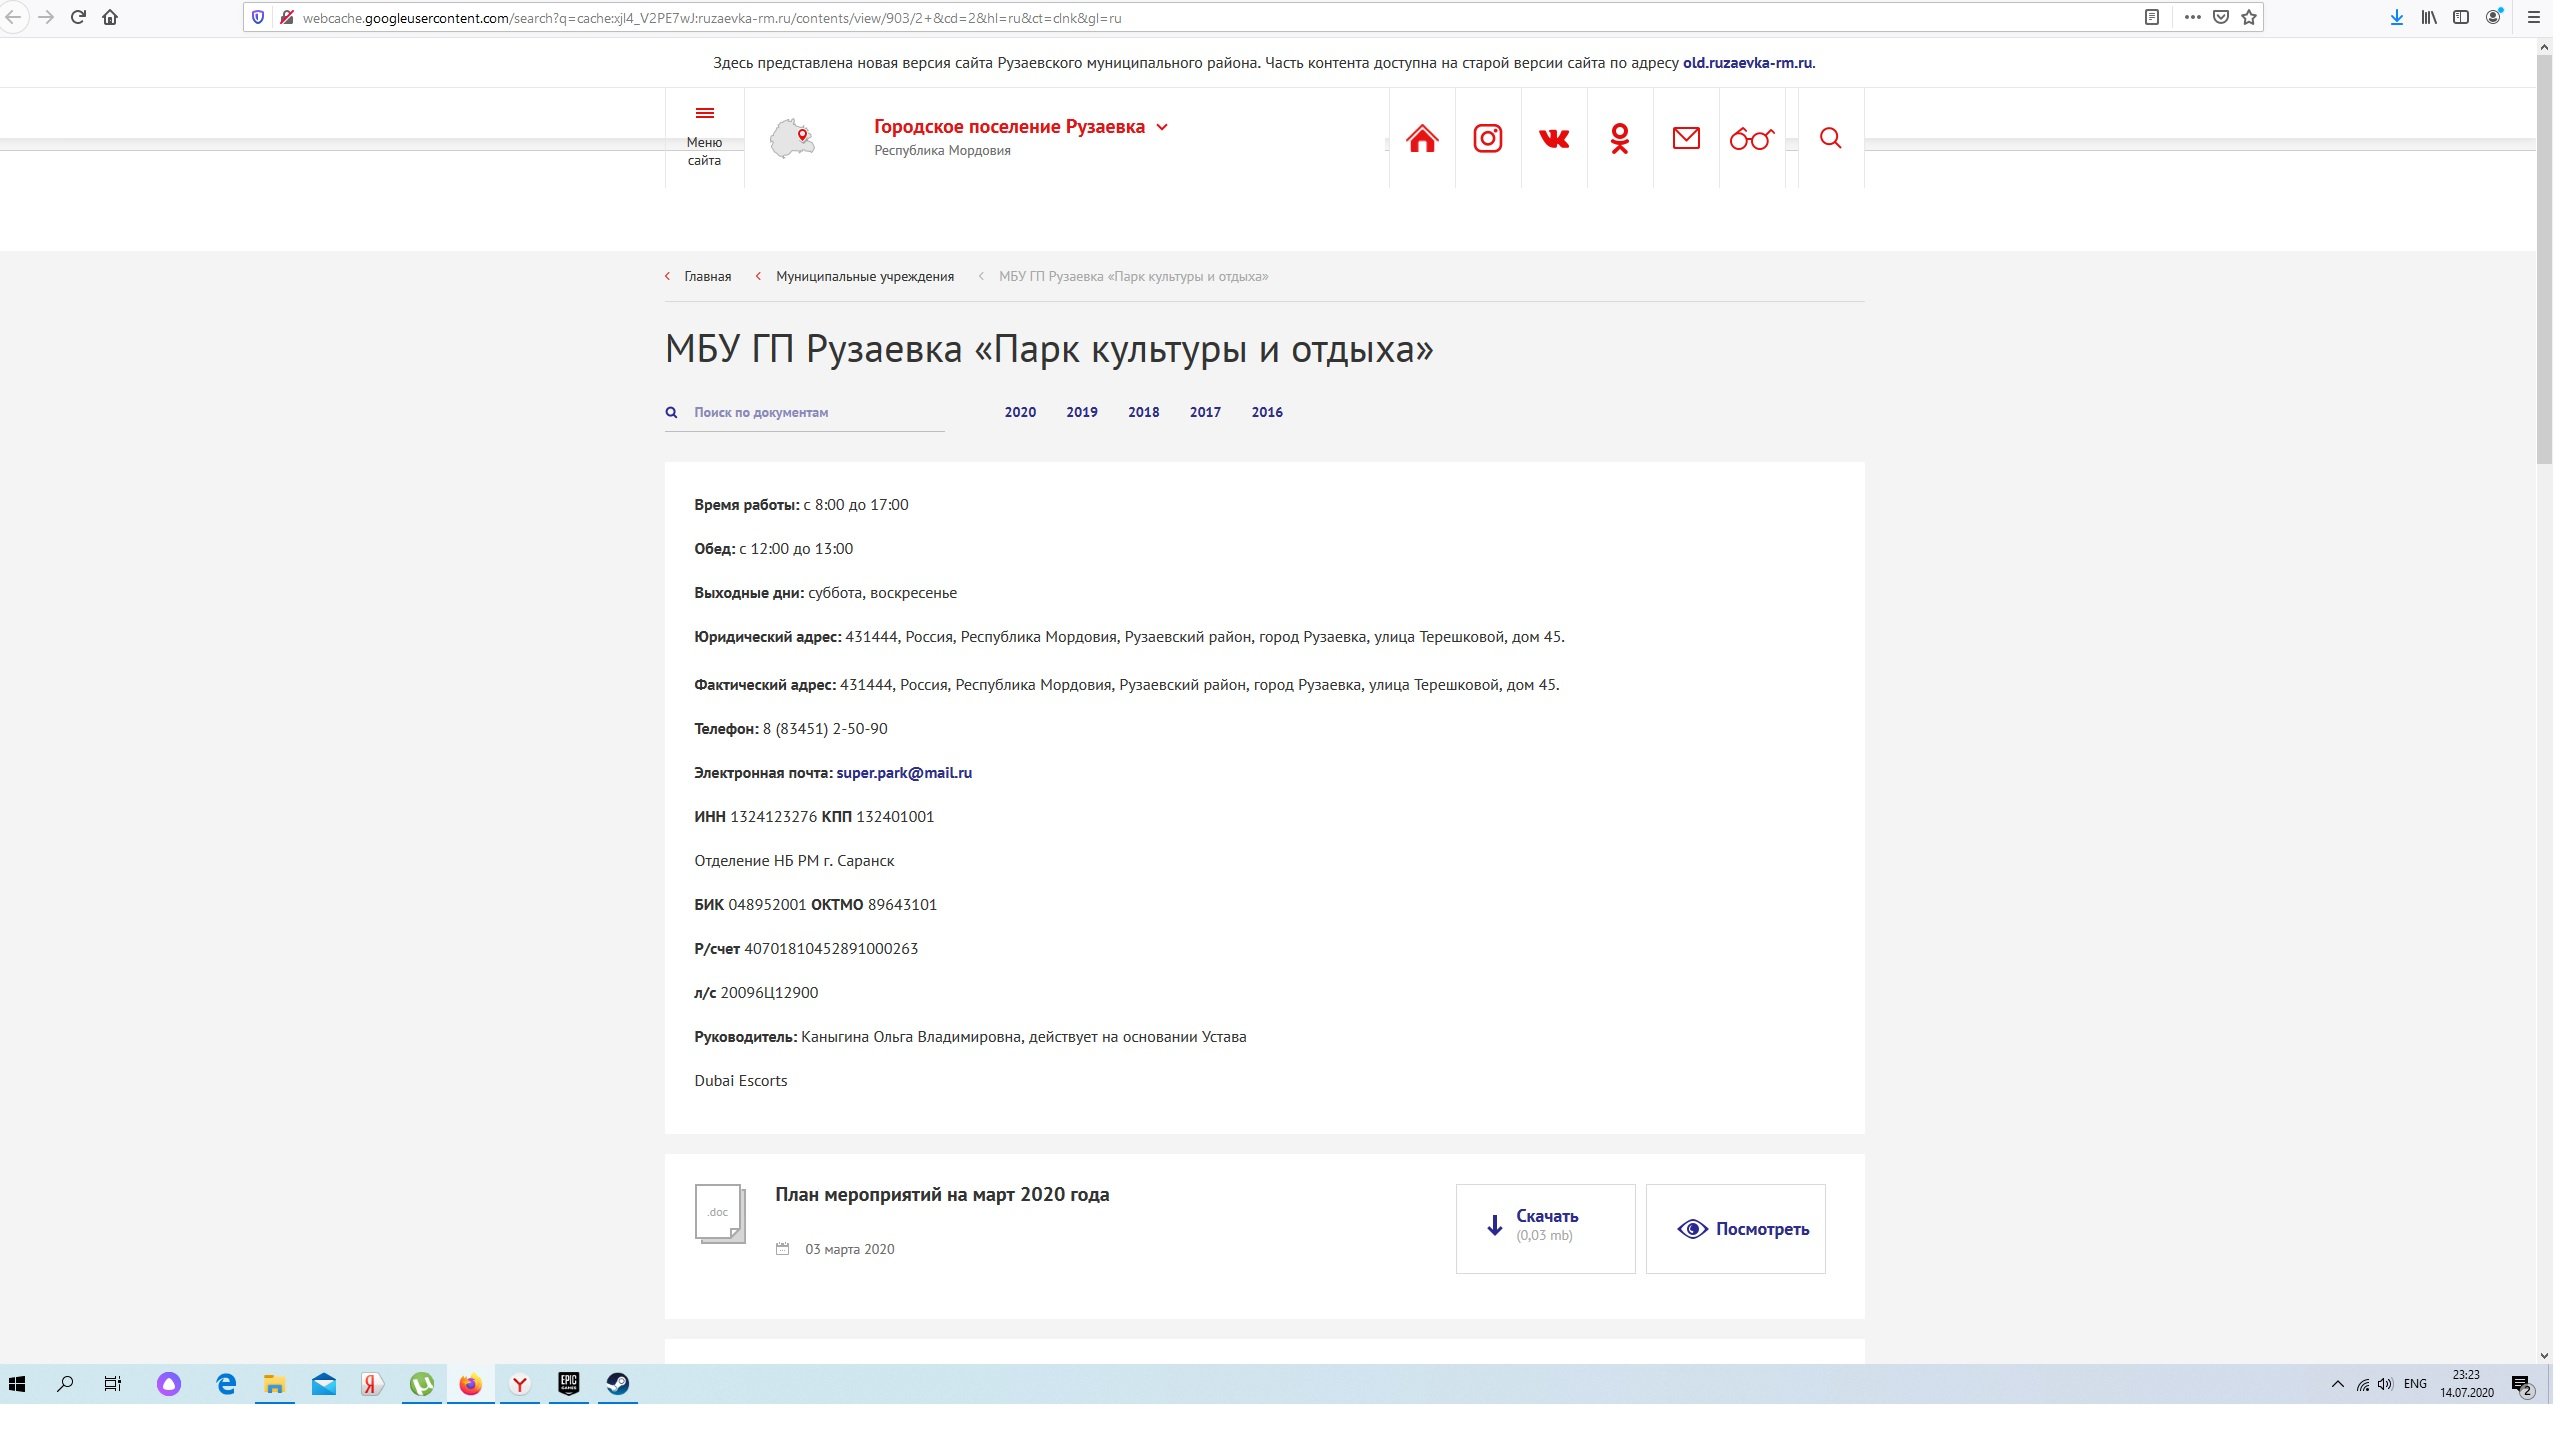Click the envelope mail icon
The height and width of the screenshot is (1440, 2560).
coord(1686,138)
